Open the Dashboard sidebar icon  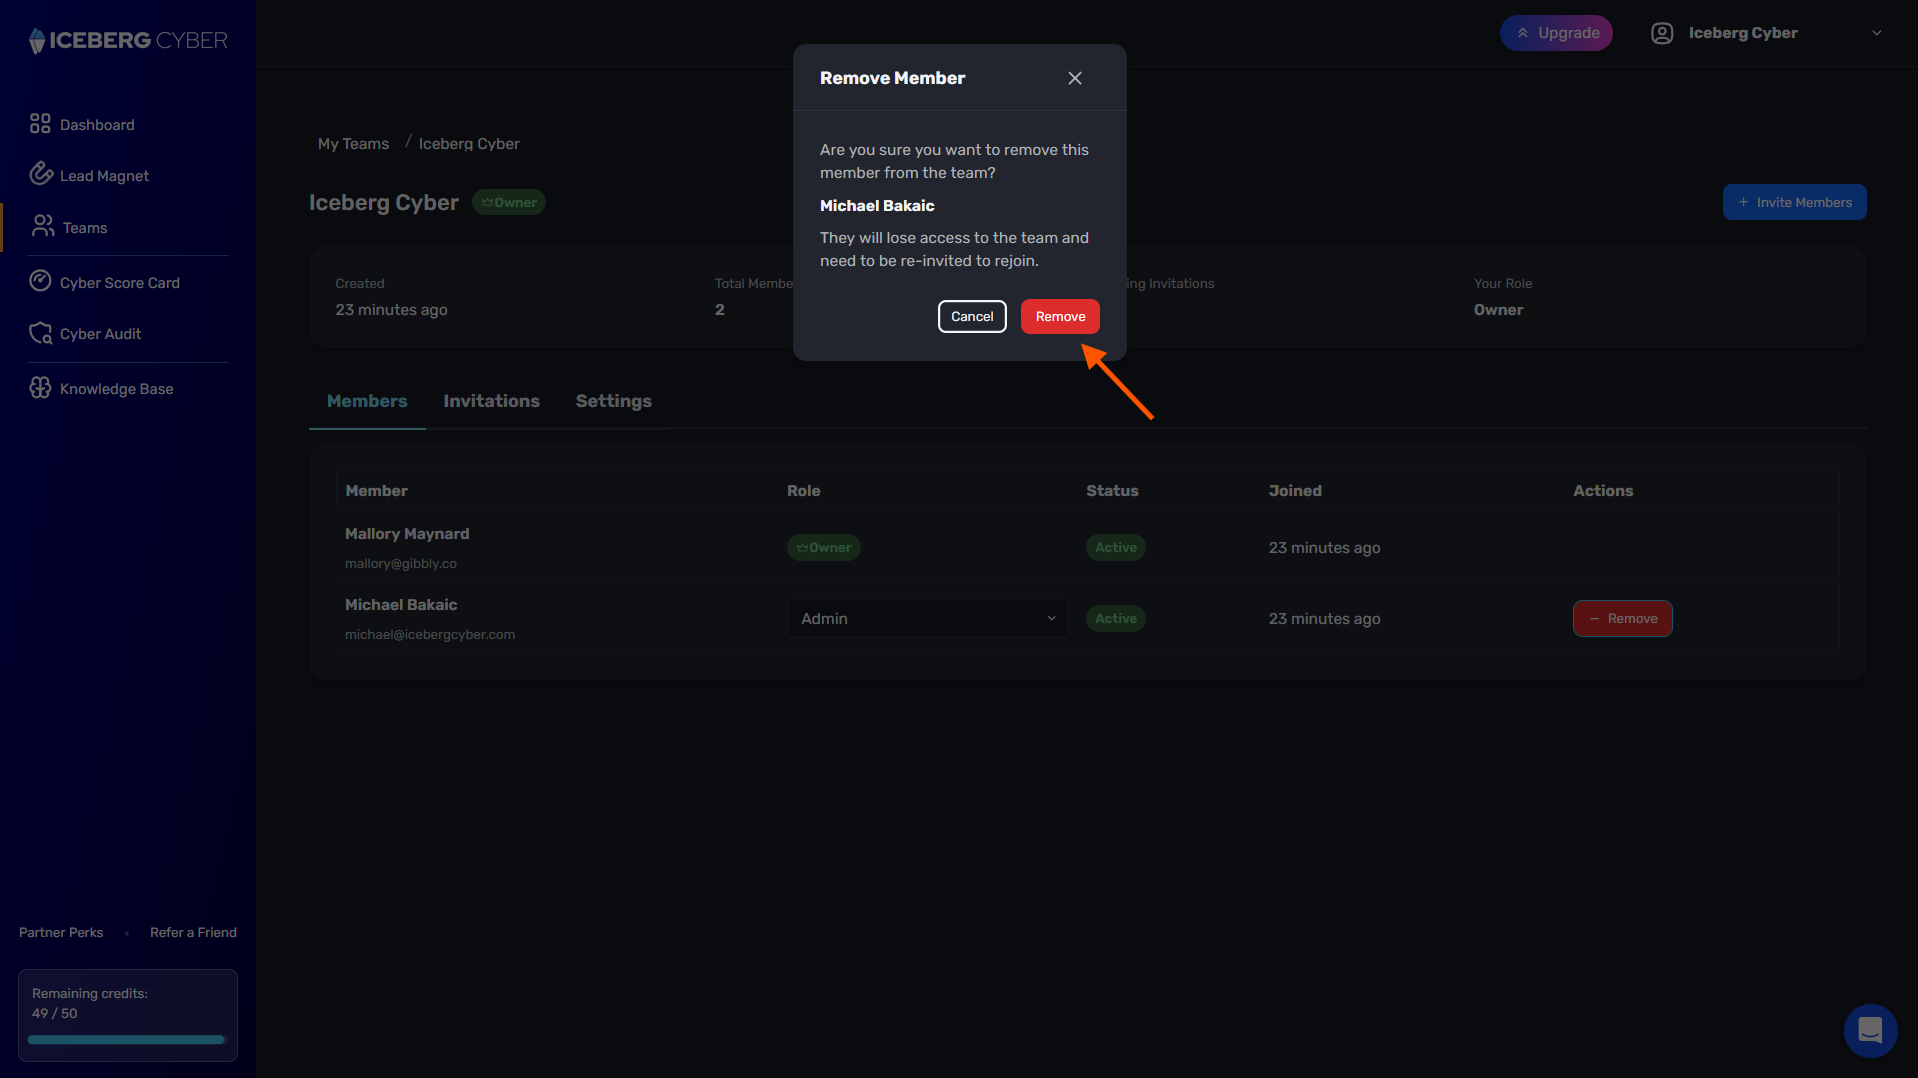pyautogui.click(x=40, y=123)
